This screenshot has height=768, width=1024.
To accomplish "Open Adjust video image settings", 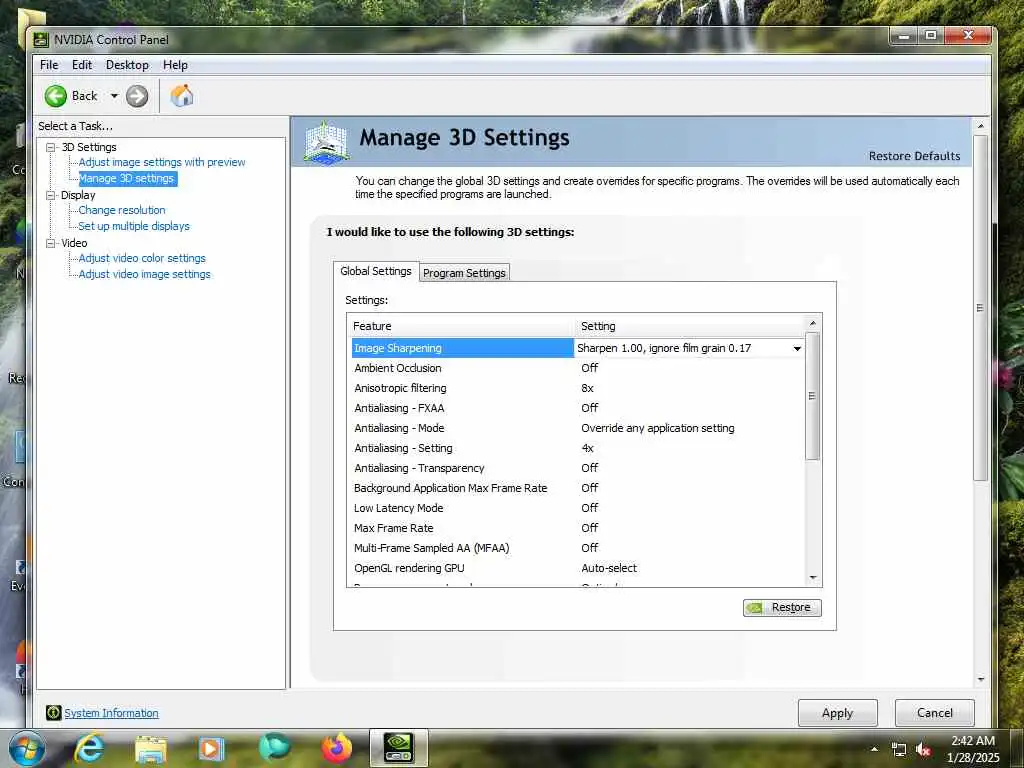I will click(x=144, y=274).
